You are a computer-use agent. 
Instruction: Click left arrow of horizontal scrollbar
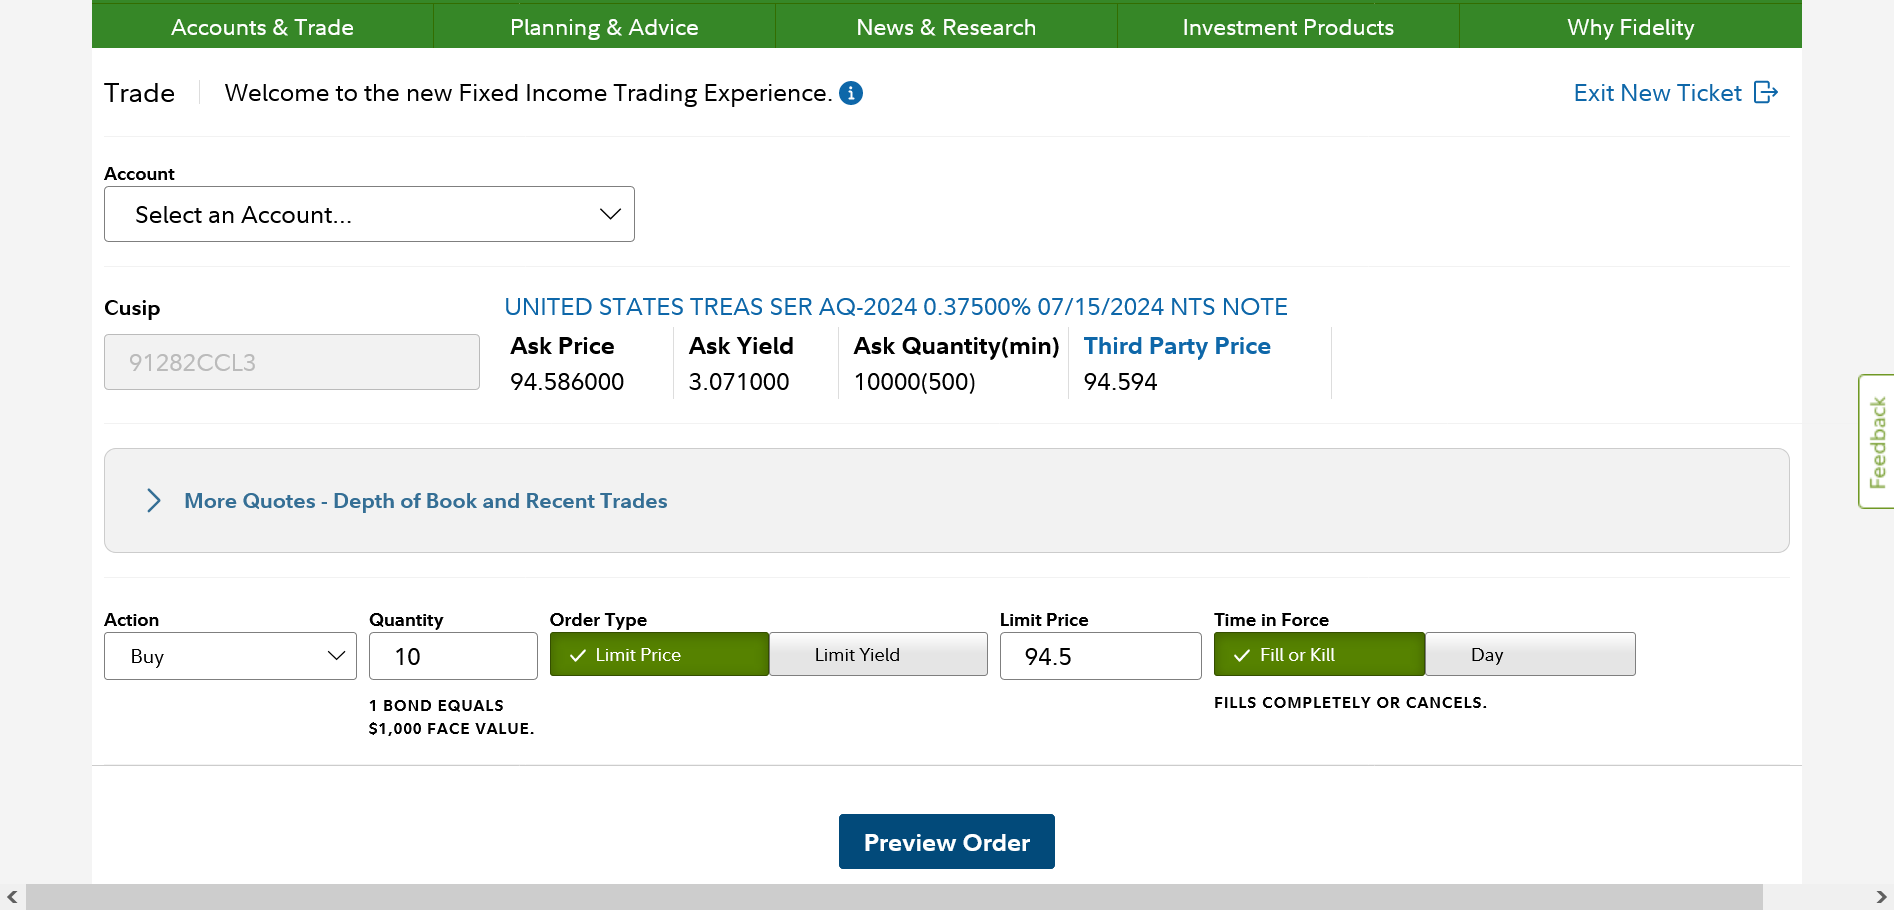[12, 897]
